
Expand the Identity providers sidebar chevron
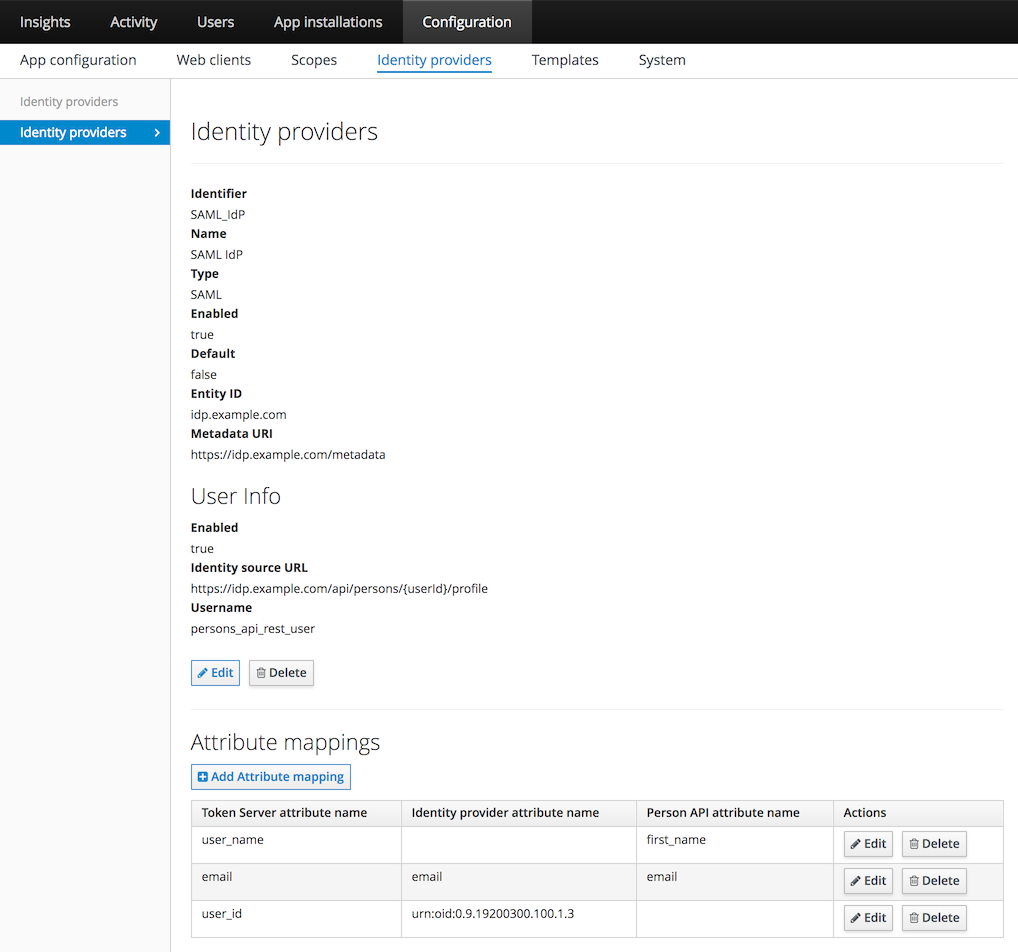[x=158, y=131]
